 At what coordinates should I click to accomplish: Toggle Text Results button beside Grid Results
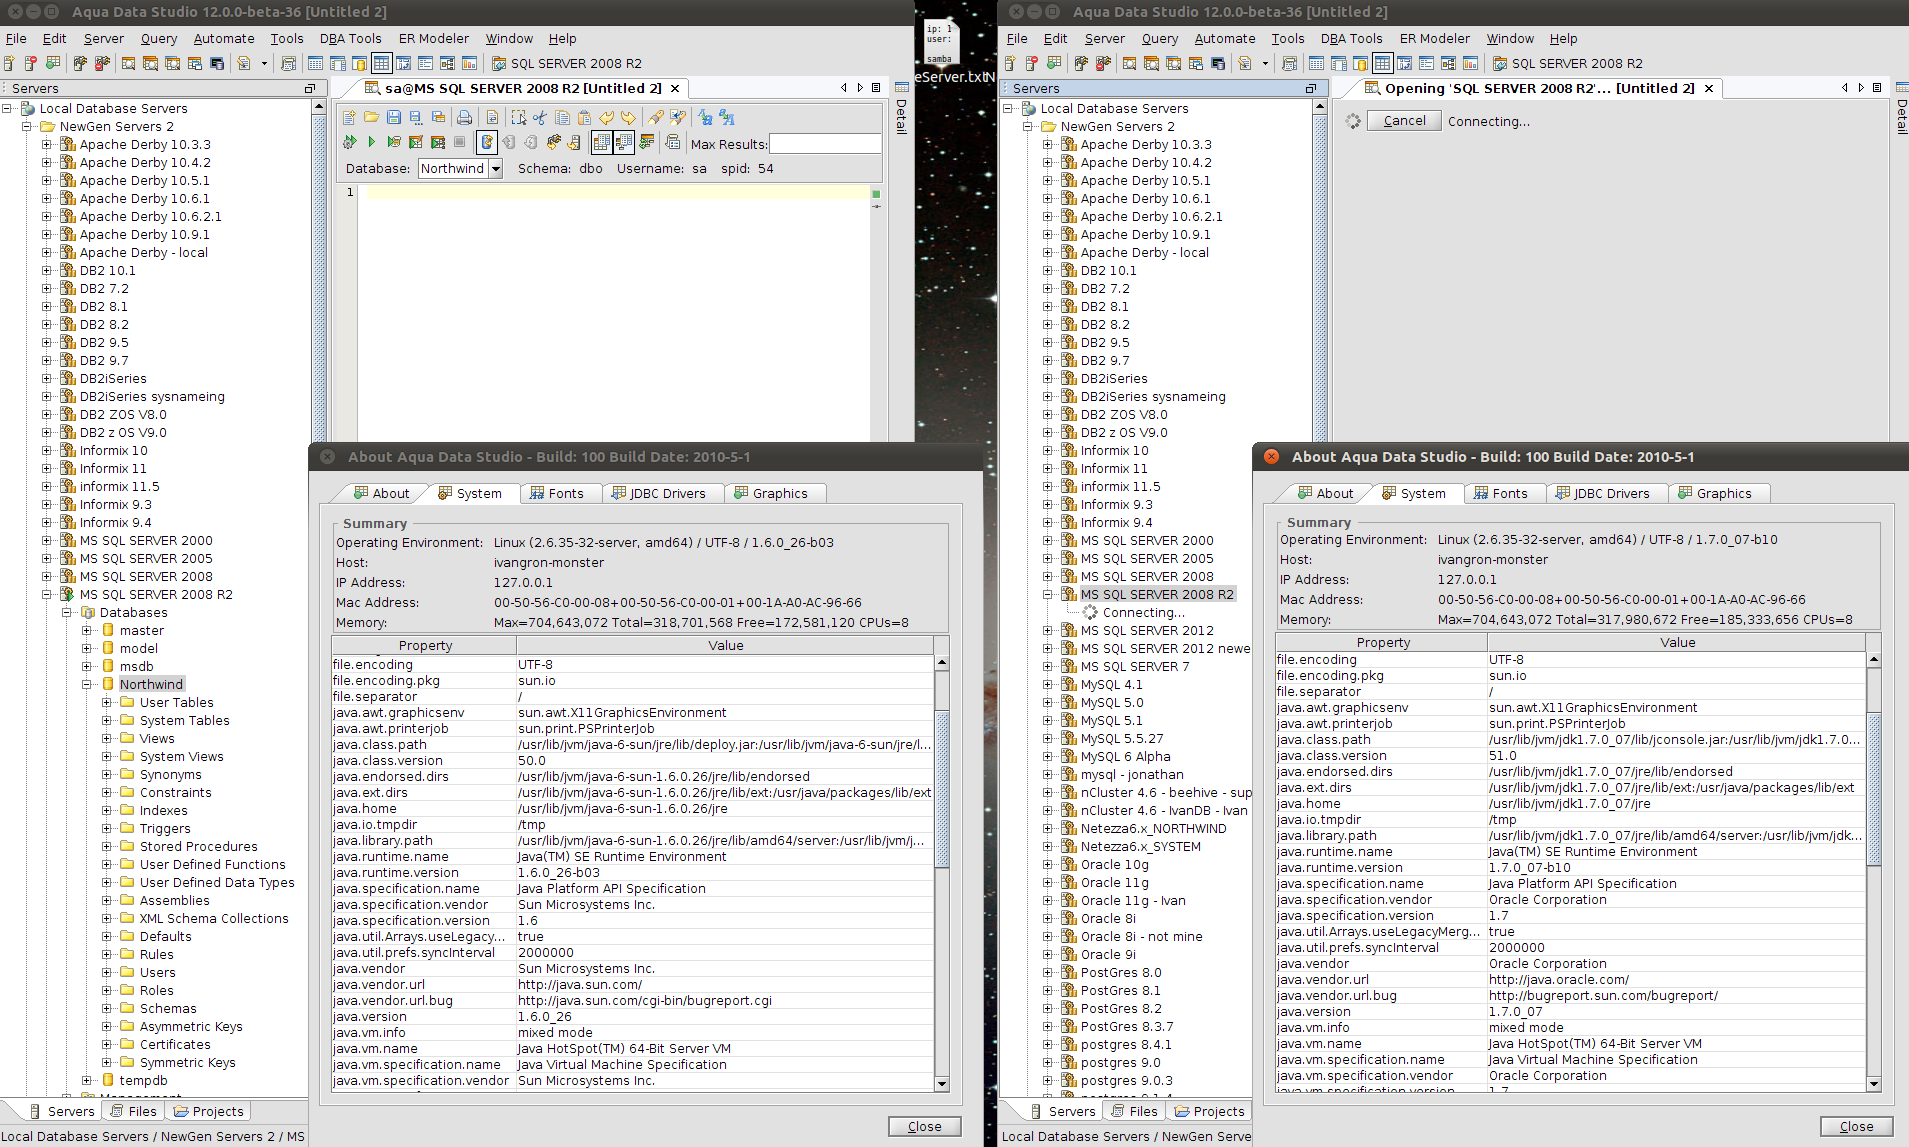tap(624, 143)
